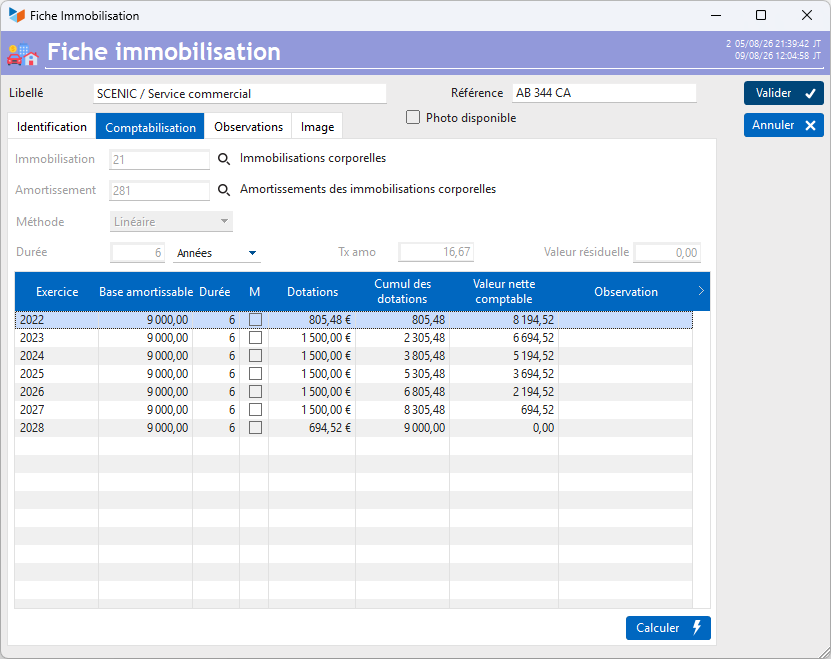
Task: Click in the Libellé text field
Action: [240, 94]
